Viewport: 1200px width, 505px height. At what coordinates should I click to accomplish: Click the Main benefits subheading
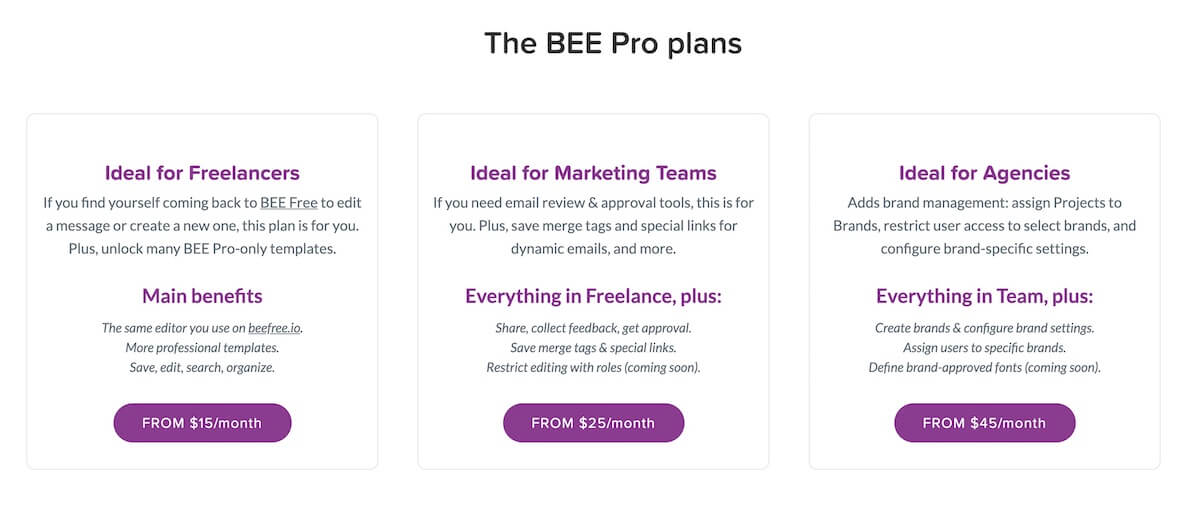click(x=202, y=296)
